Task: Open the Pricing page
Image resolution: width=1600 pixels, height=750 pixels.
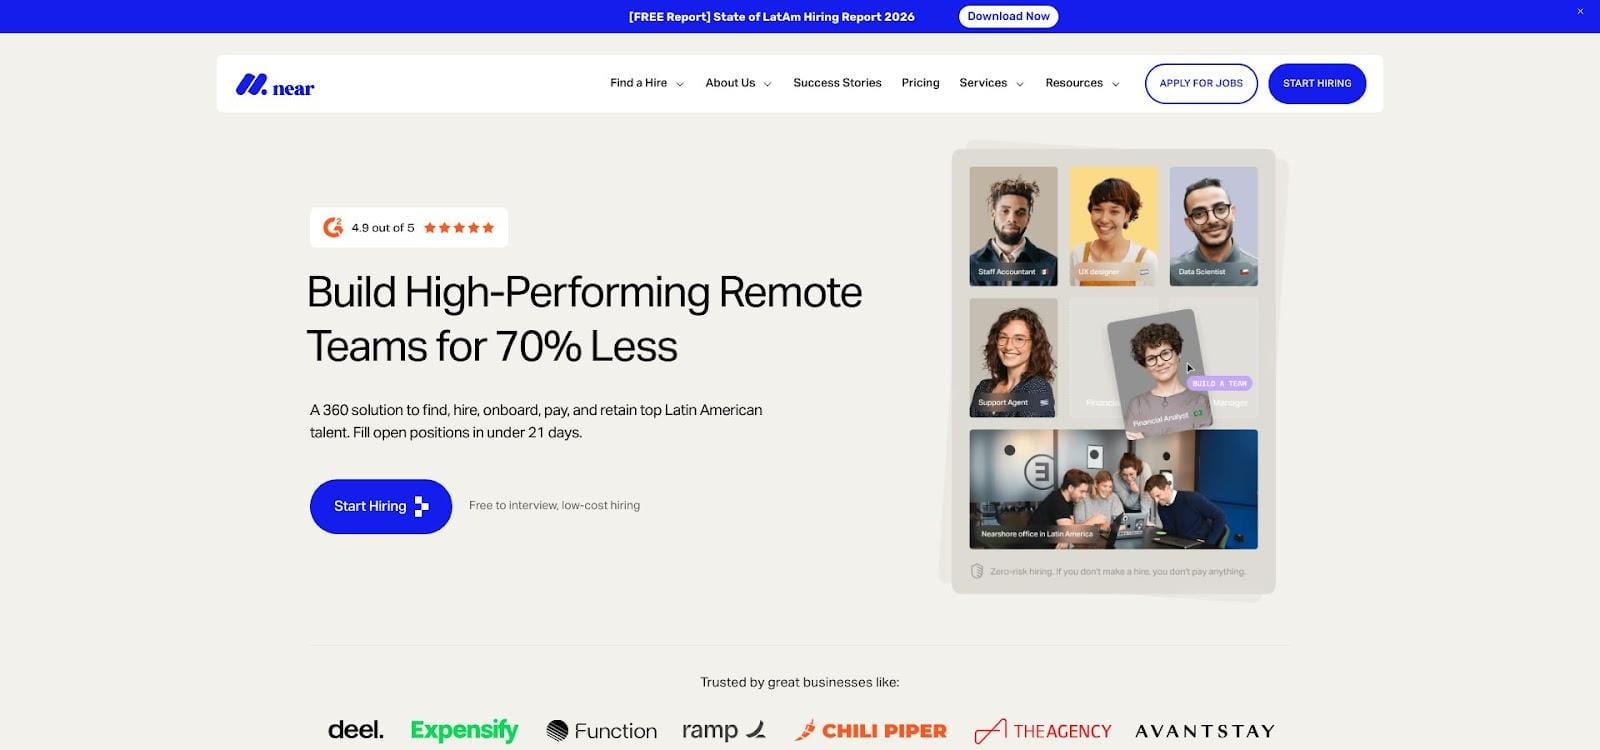Action: pos(920,83)
